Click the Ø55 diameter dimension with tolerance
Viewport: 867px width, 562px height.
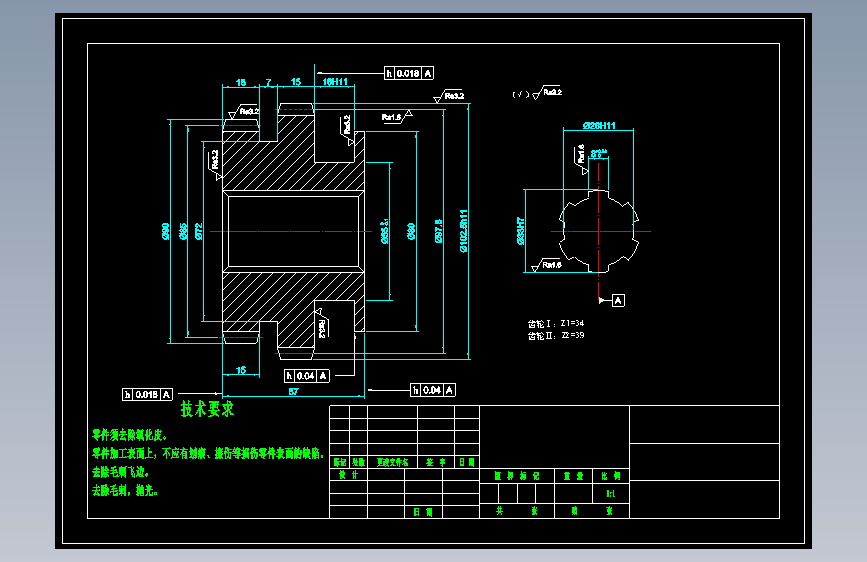pyautogui.click(x=385, y=231)
